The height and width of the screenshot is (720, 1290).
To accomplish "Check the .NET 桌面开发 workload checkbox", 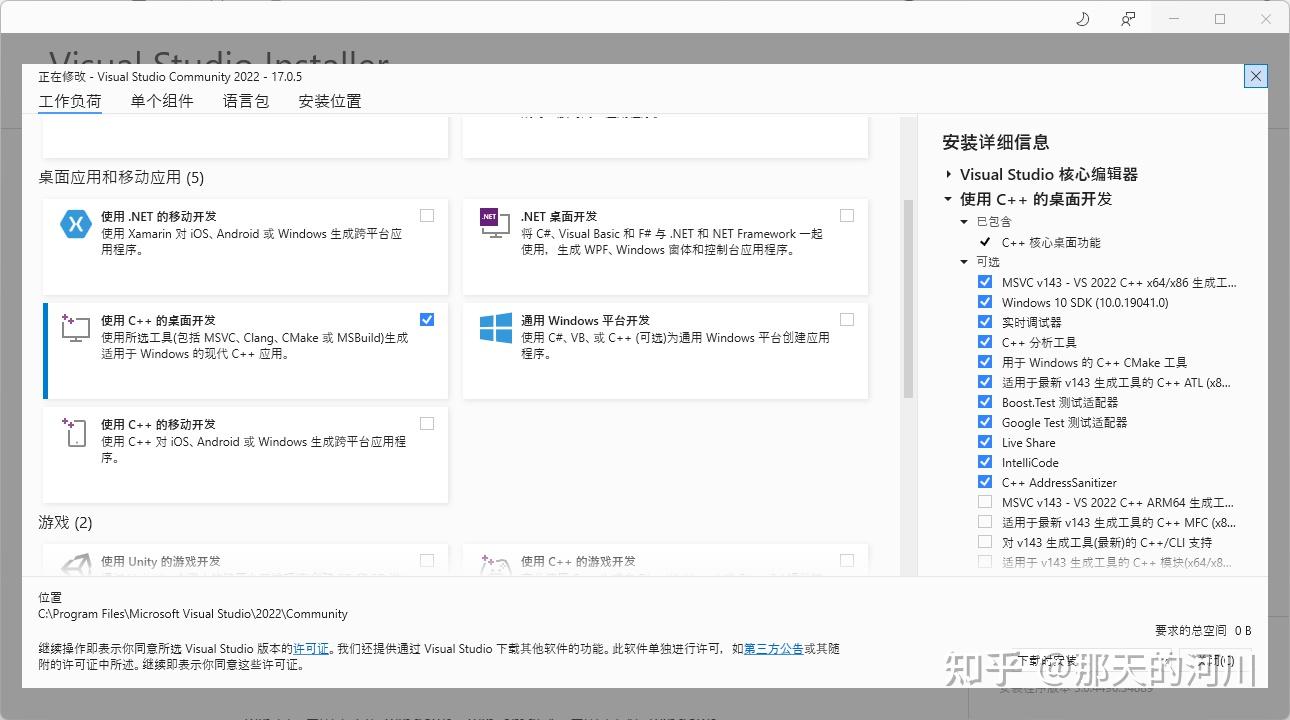I will 847,215.
